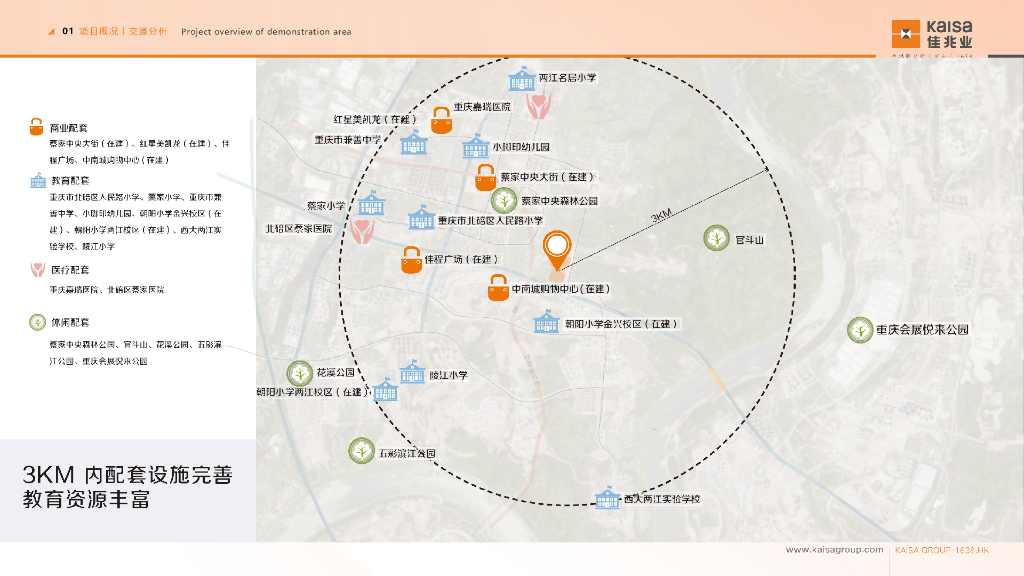Click the school icon beside 两江名居小学

(x=522, y=79)
